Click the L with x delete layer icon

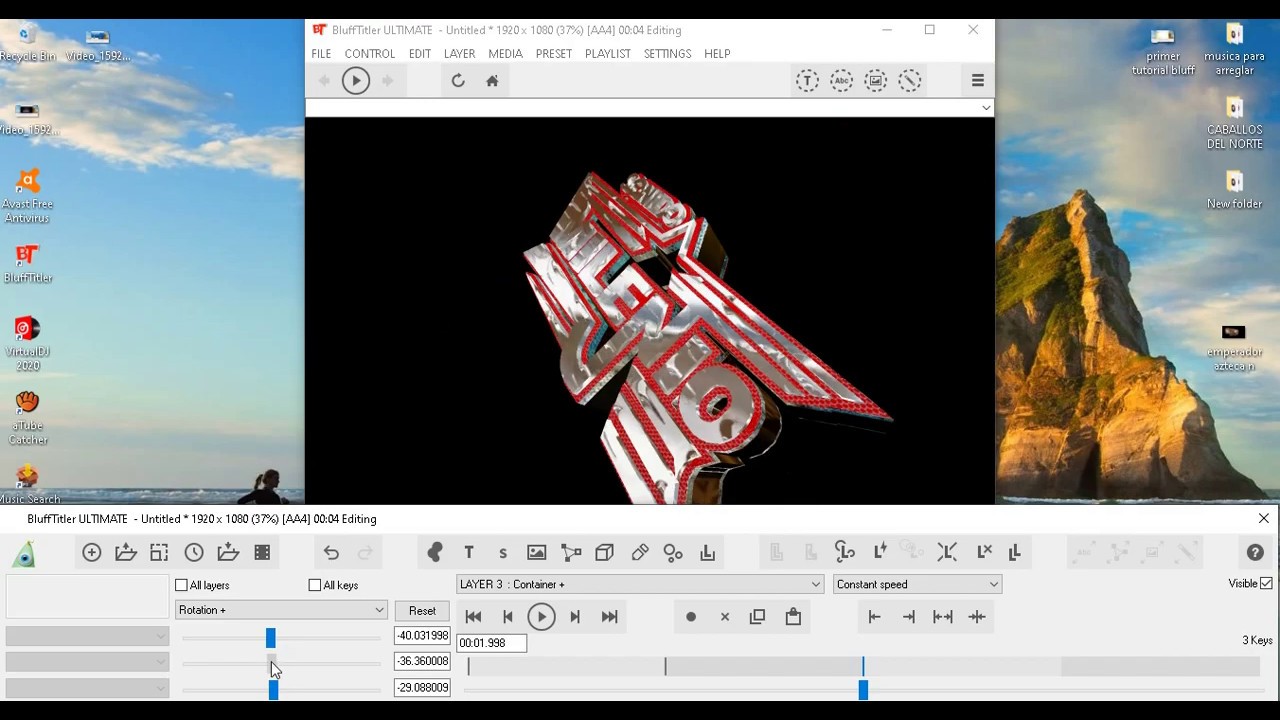point(984,552)
